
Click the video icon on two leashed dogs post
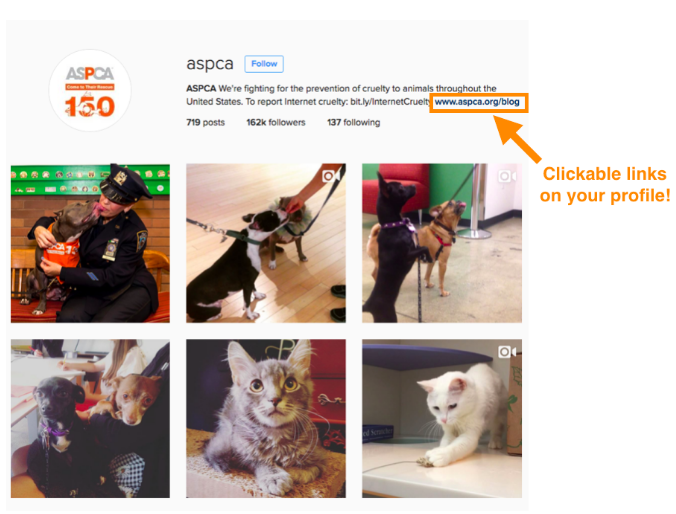click(x=507, y=176)
